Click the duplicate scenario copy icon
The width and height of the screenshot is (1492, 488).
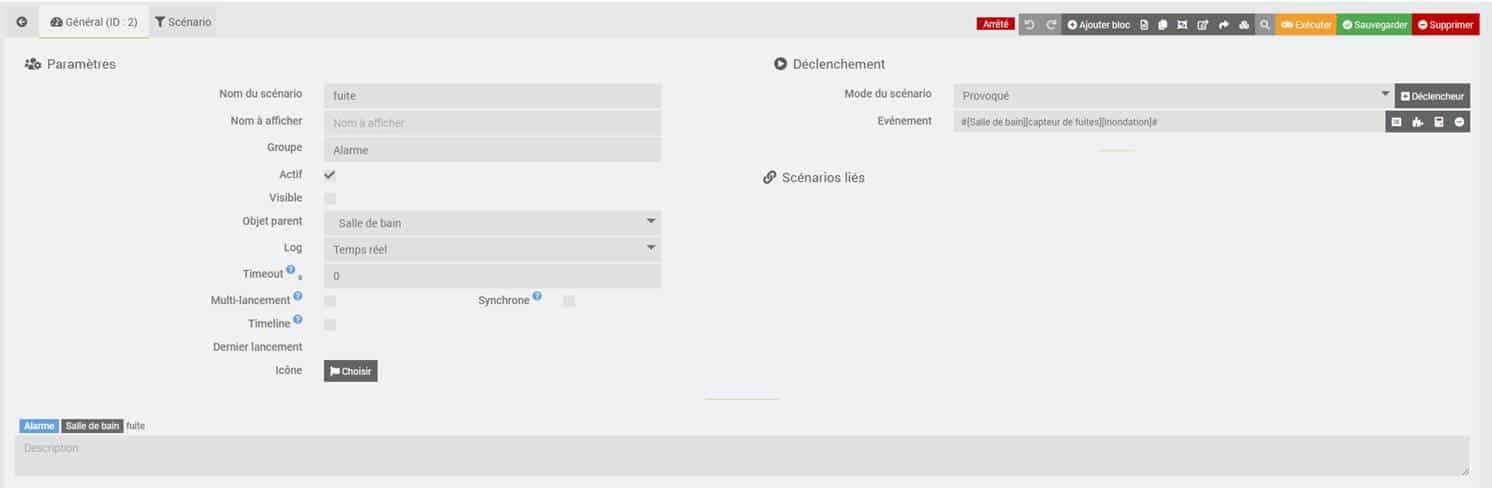pyautogui.click(x=1163, y=24)
